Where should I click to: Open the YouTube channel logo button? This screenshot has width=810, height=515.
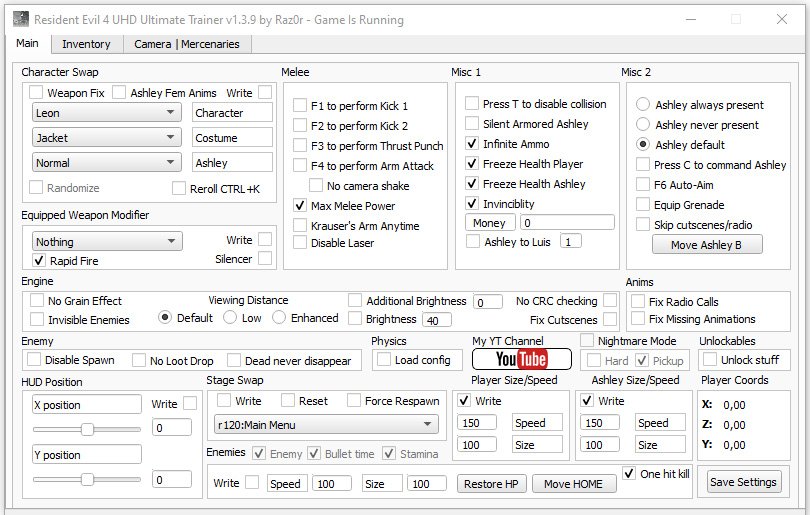click(x=522, y=359)
